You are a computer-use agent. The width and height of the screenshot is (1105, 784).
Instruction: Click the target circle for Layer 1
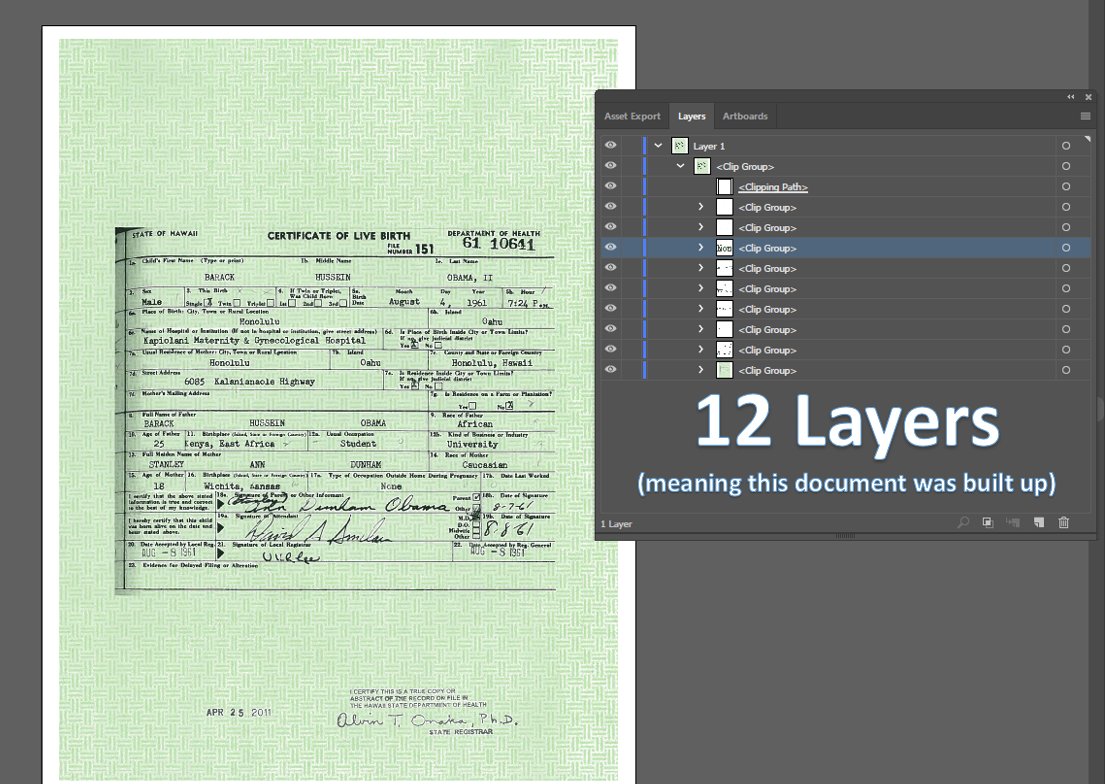tap(1066, 146)
